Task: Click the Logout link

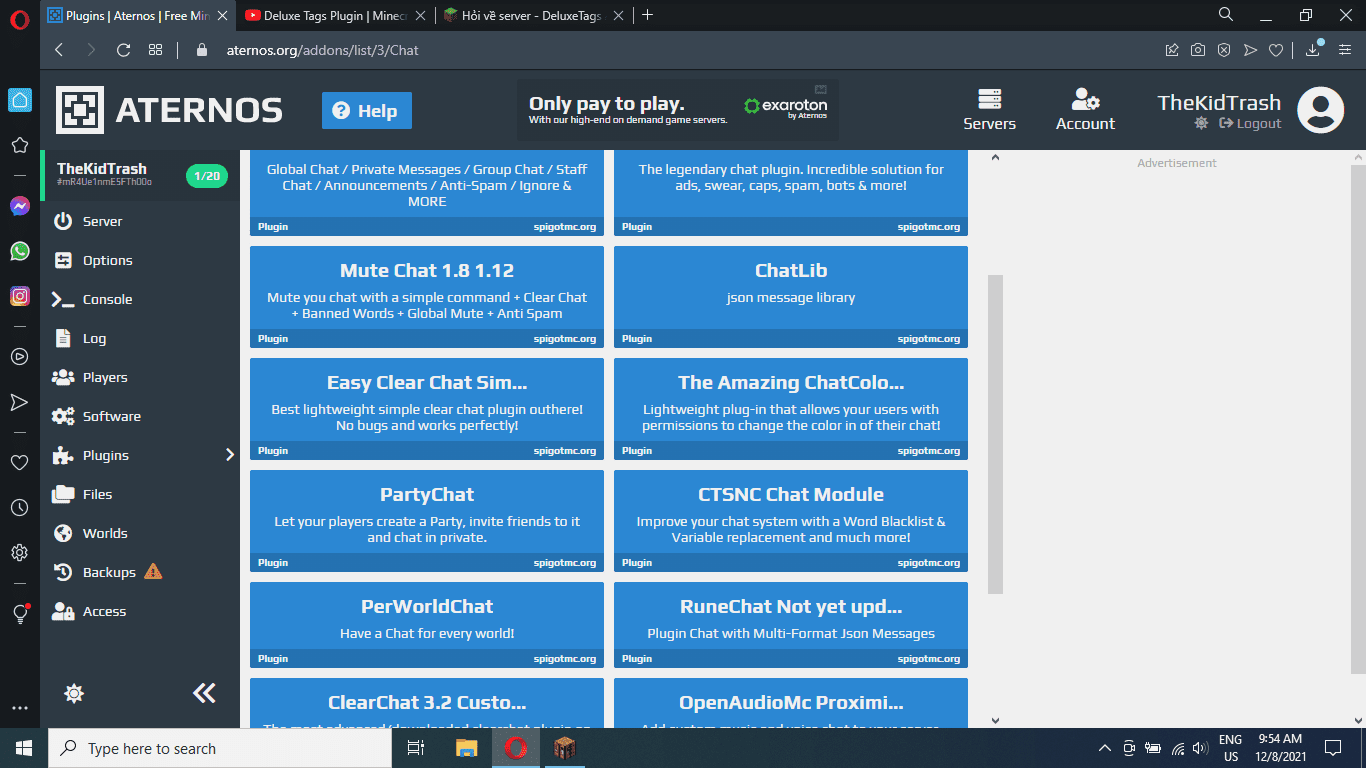Action: click(x=1250, y=123)
